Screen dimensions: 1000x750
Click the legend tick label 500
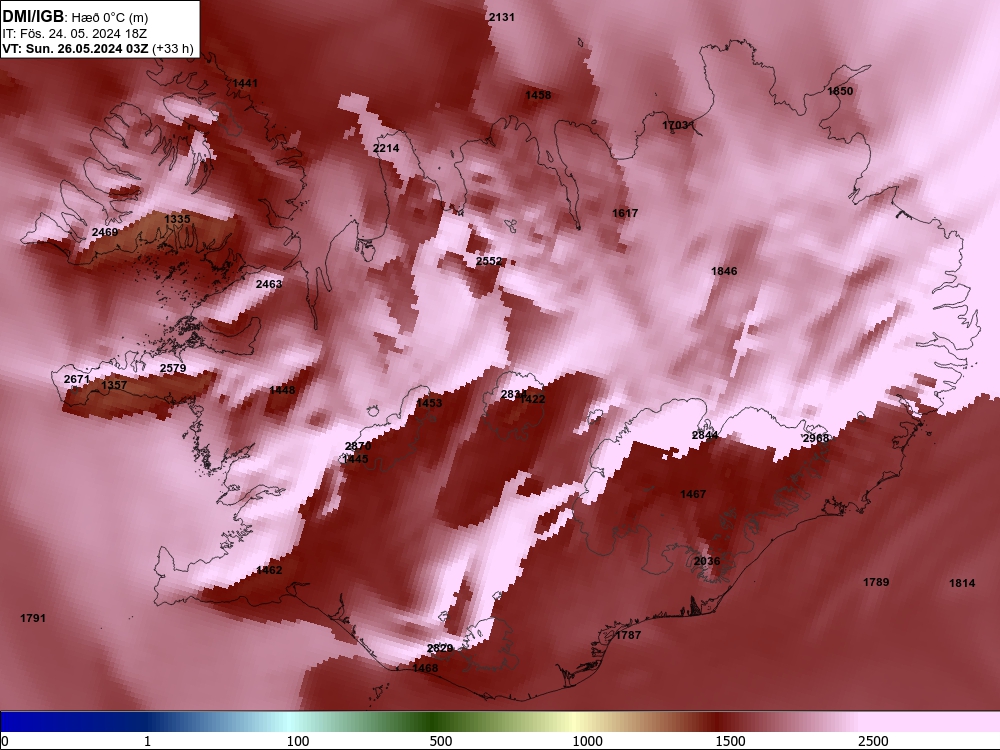tap(441, 741)
